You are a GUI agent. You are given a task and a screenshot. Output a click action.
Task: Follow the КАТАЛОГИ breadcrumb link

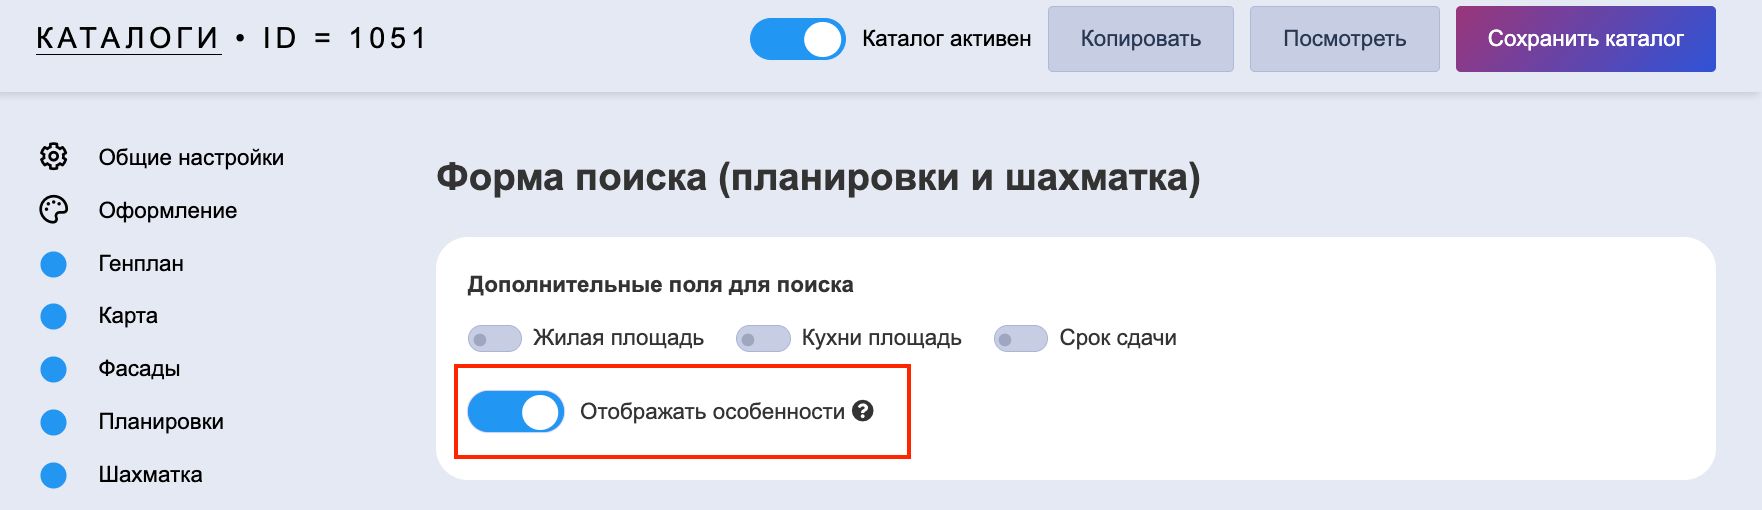click(128, 39)
